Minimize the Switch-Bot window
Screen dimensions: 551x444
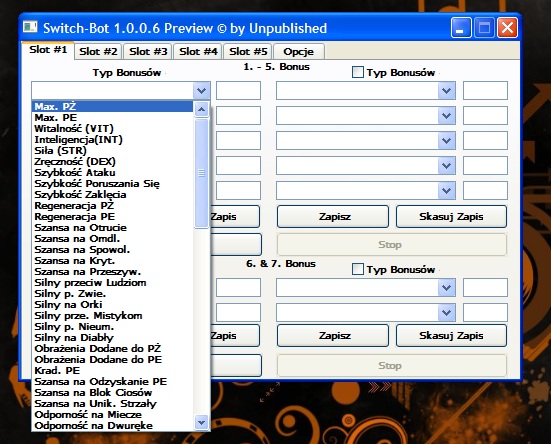pyautogui.click(x=461, y=28)
